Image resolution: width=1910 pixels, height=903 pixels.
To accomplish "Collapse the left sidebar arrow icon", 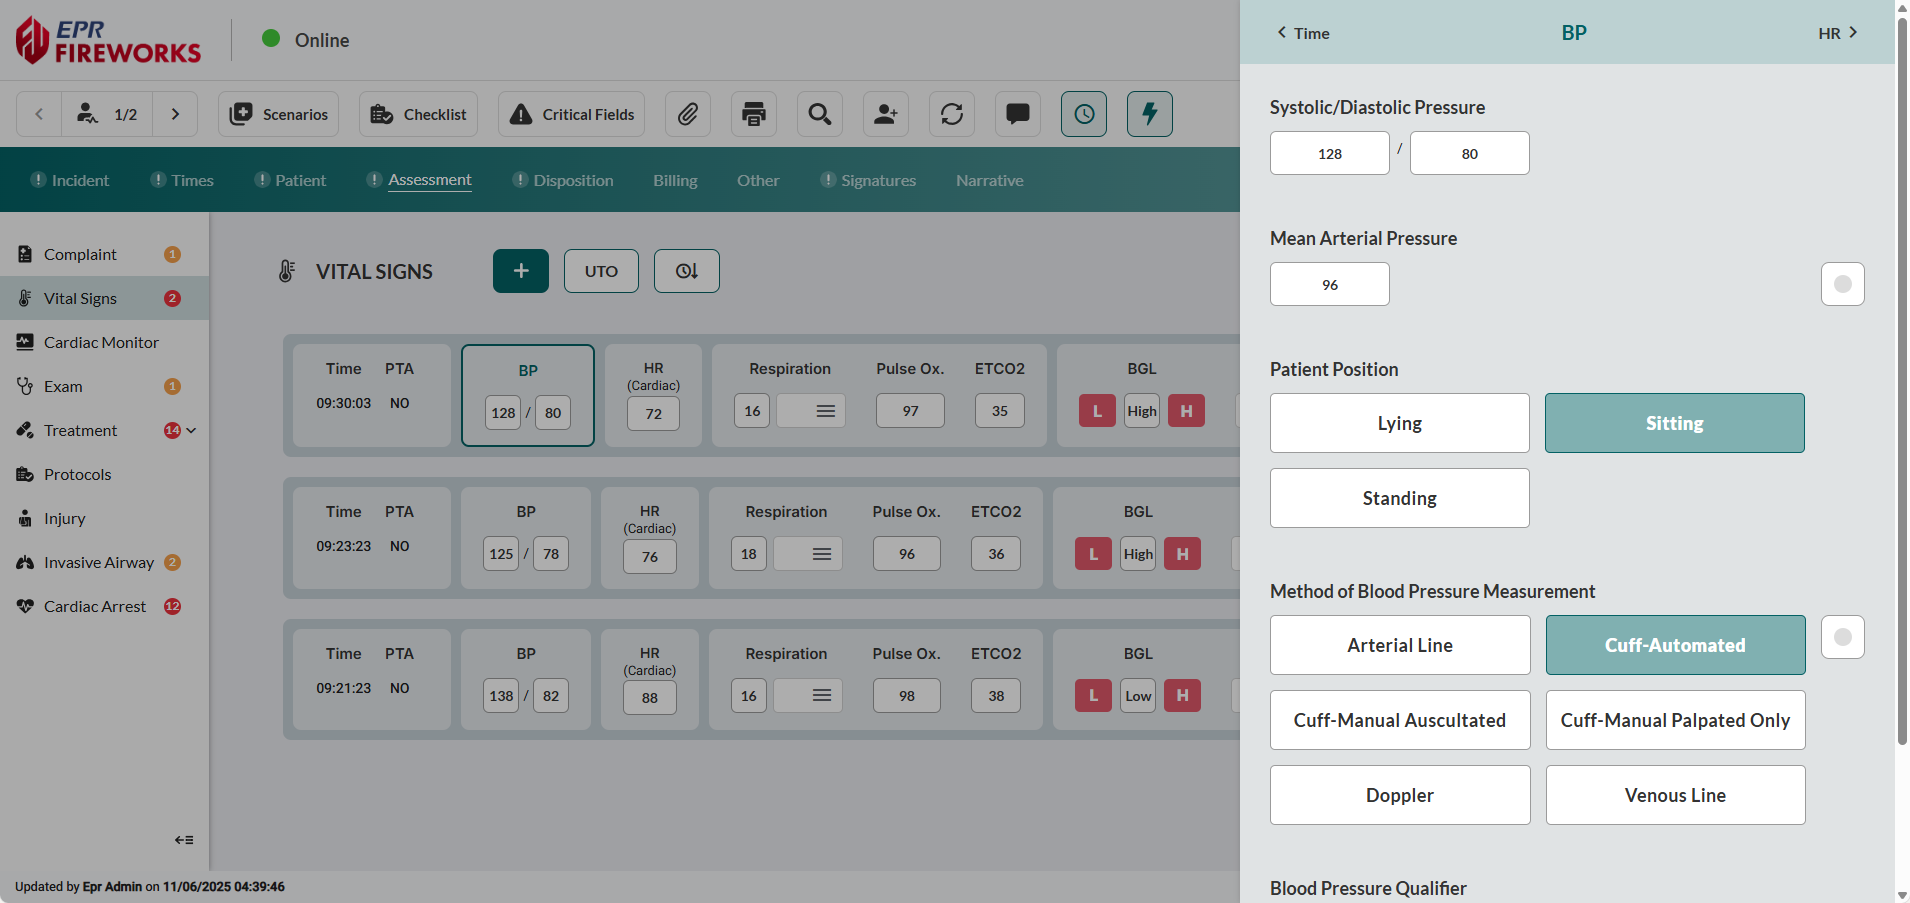I will [x=184, y=840].
